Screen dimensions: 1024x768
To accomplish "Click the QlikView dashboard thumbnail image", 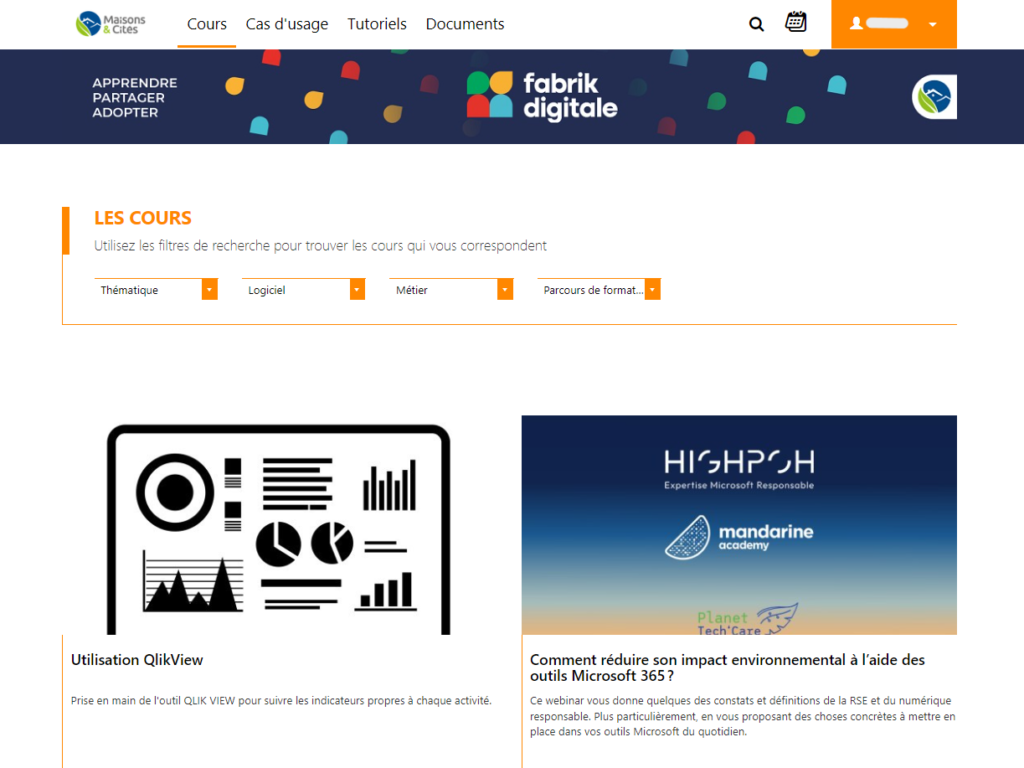I will 279,525.
